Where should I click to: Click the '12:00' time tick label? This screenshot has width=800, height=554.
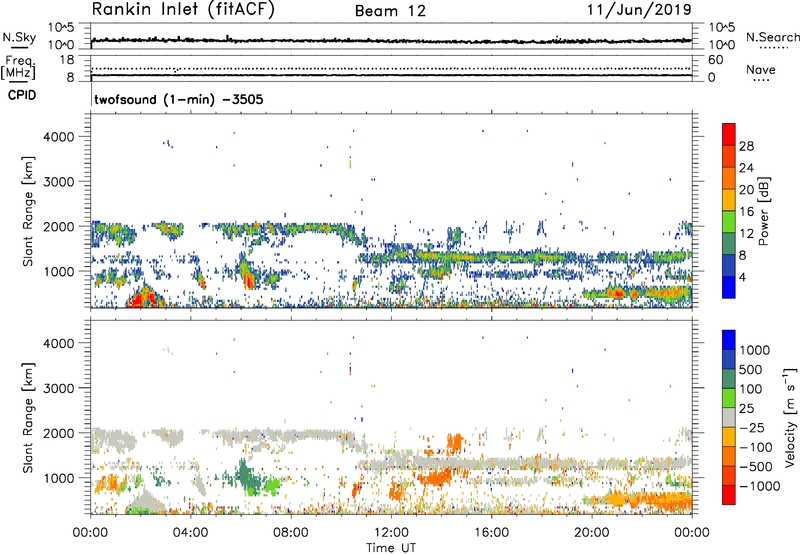pyautogui.click(x=391, y=533)
